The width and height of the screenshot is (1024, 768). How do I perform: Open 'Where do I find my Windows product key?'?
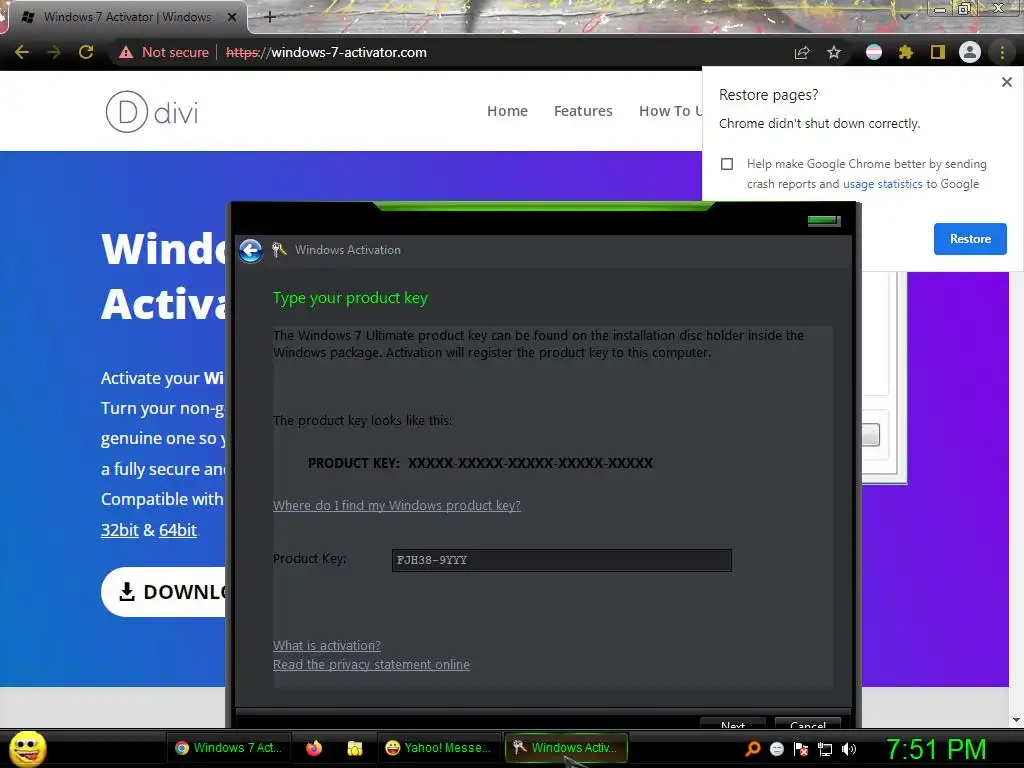point(396,505)
